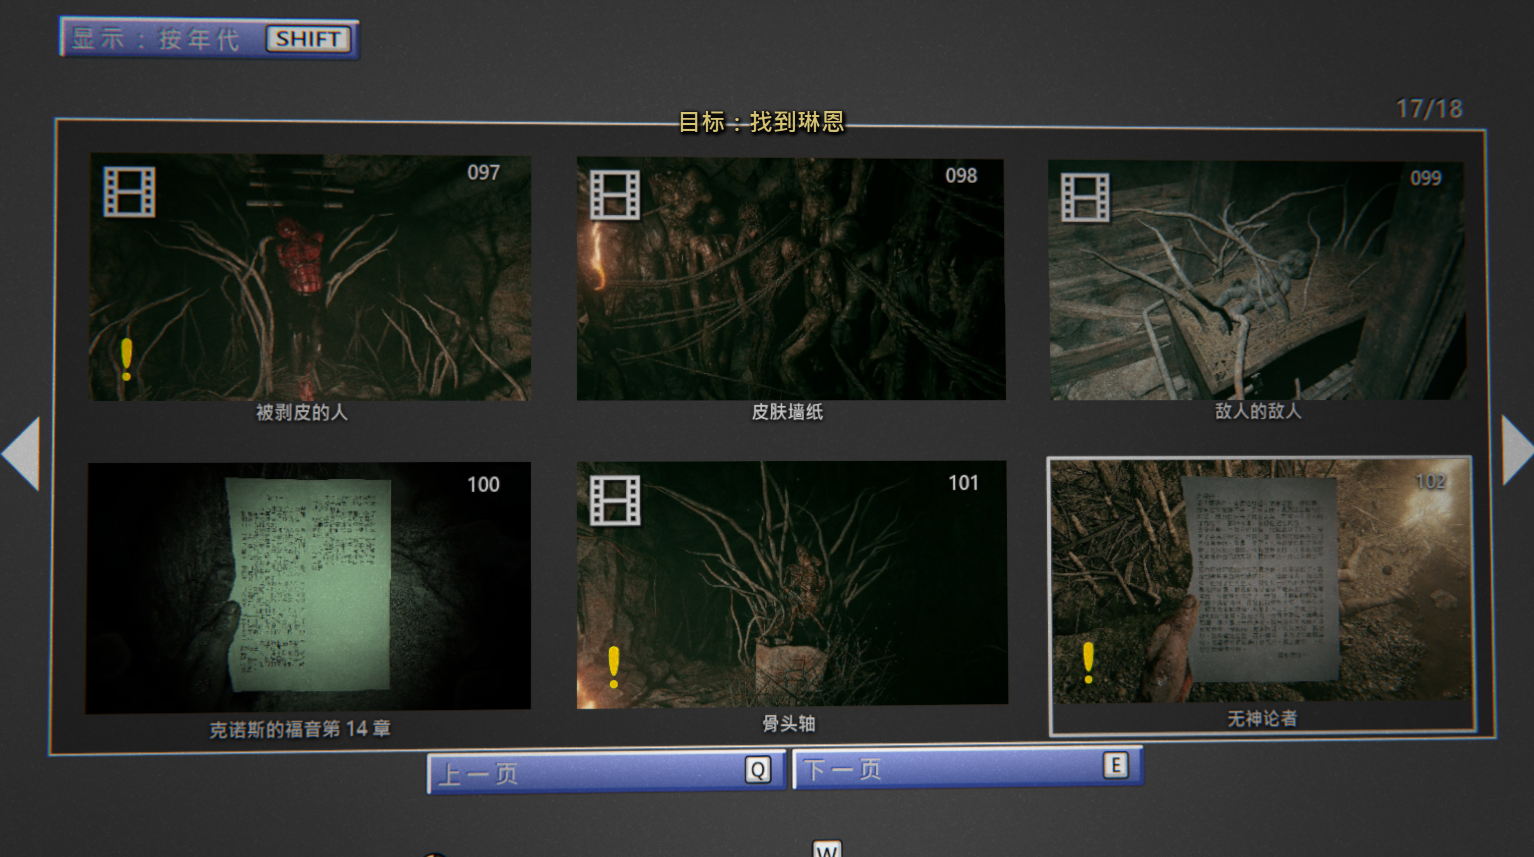Open the 被剥皮的人 recording thumbnail

(x=310, y=278)
